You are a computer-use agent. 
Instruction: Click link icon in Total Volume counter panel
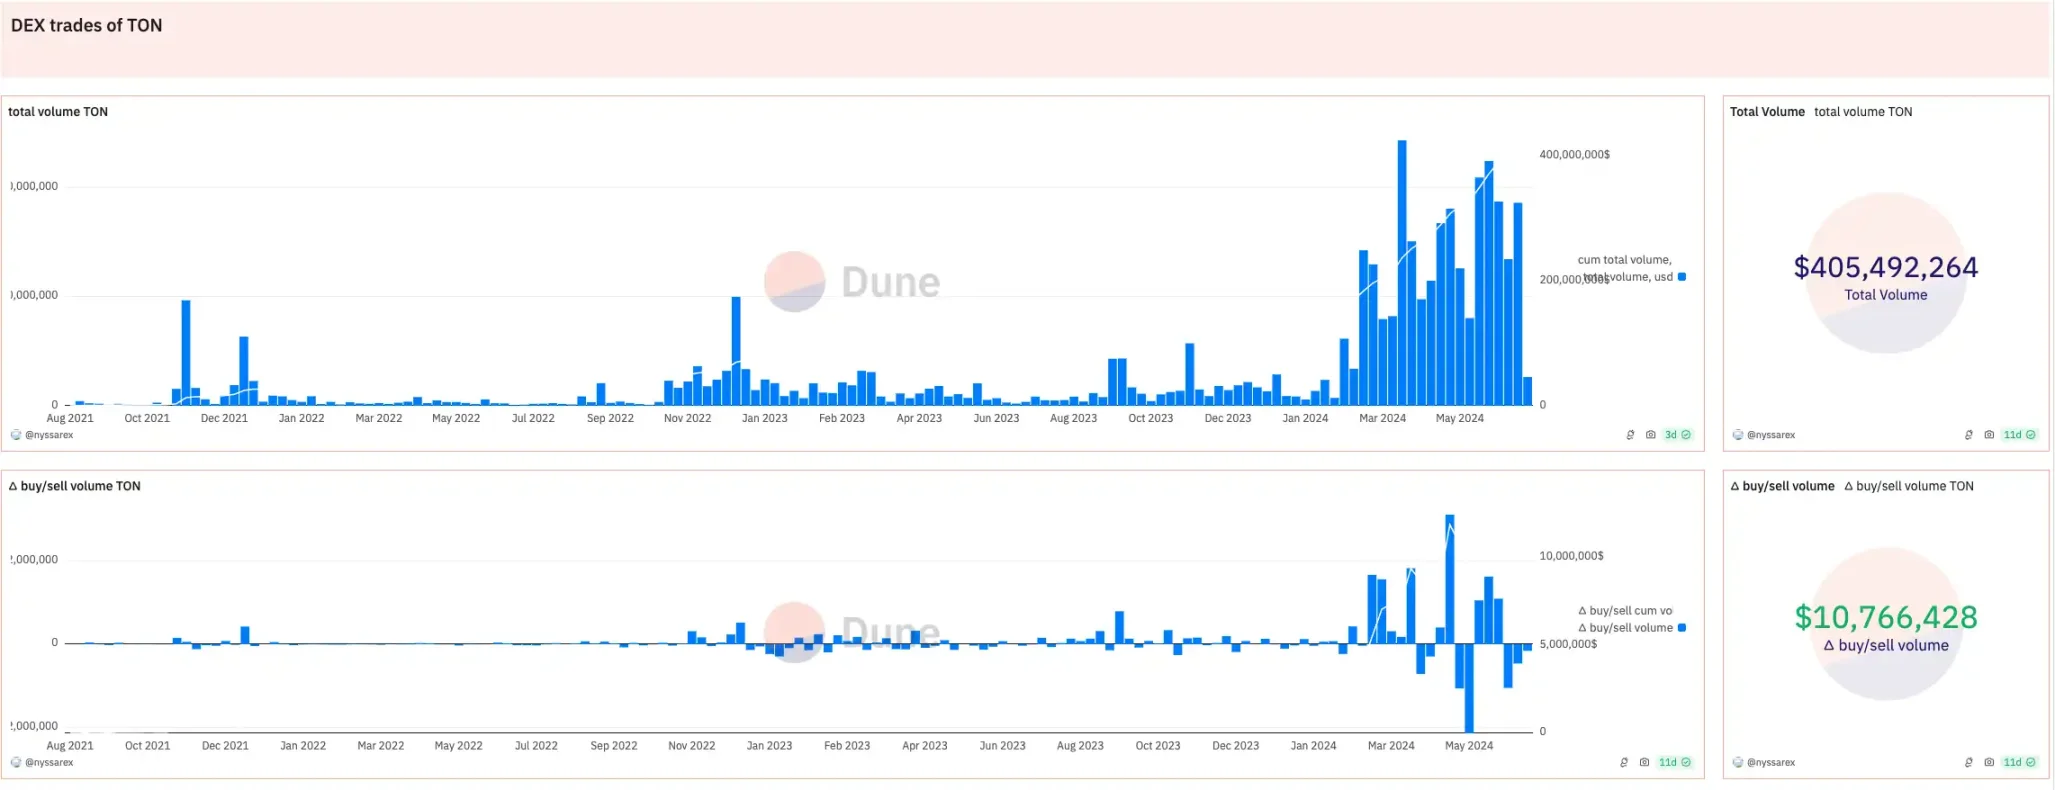pos(1969,435)
